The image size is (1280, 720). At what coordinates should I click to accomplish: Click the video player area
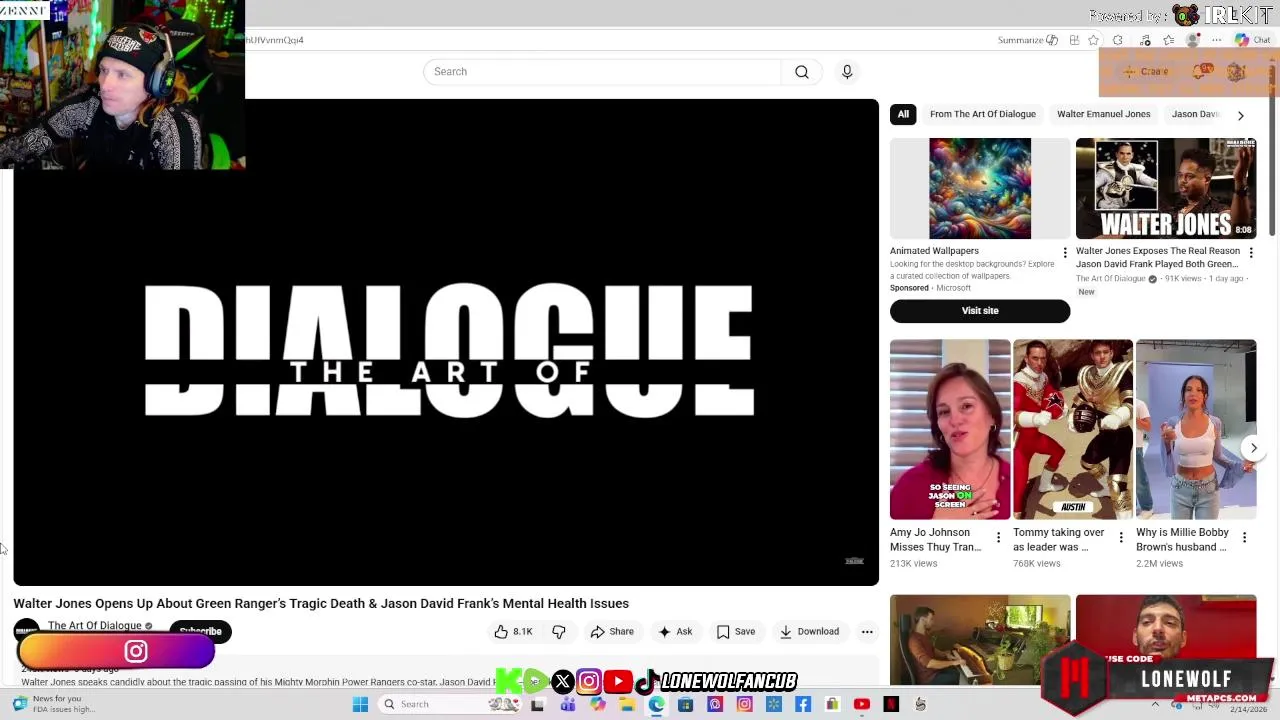point(446,342)
